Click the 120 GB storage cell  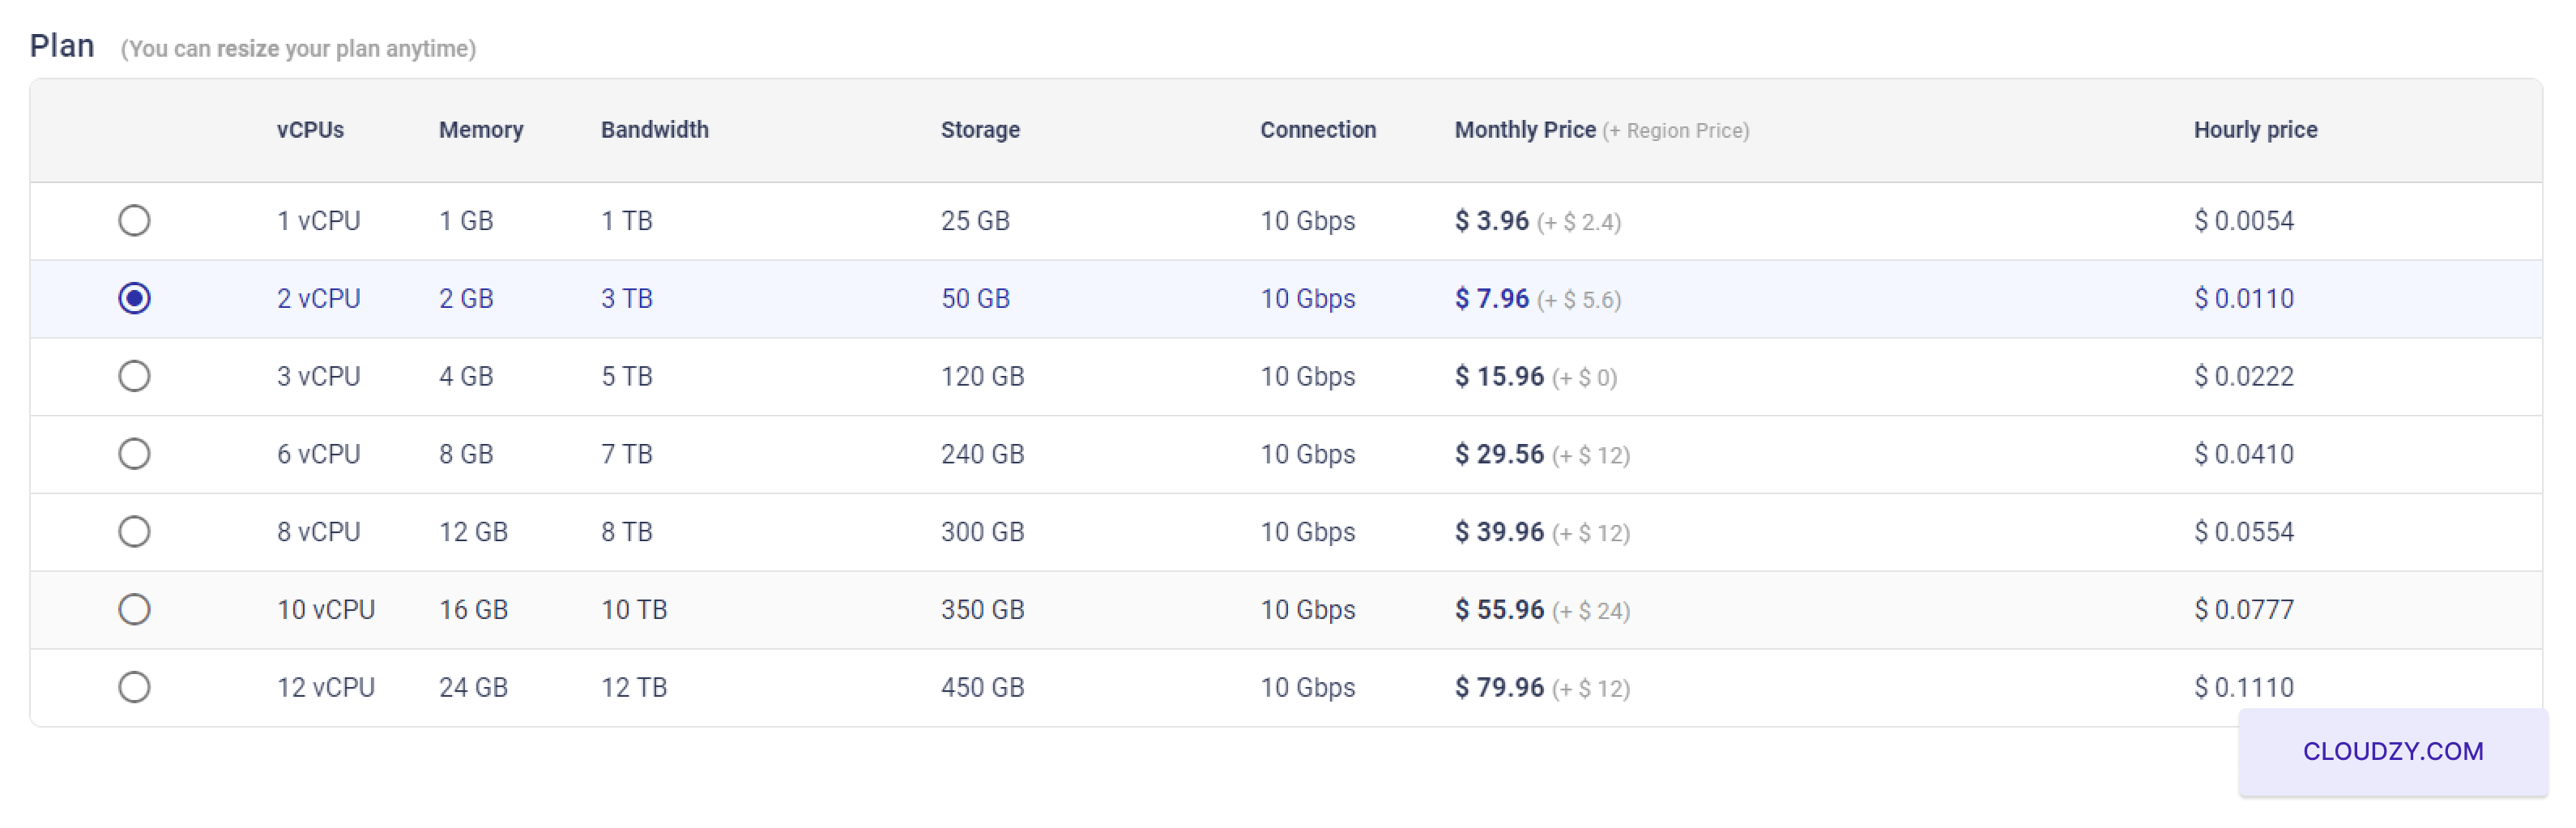(982, 376)
